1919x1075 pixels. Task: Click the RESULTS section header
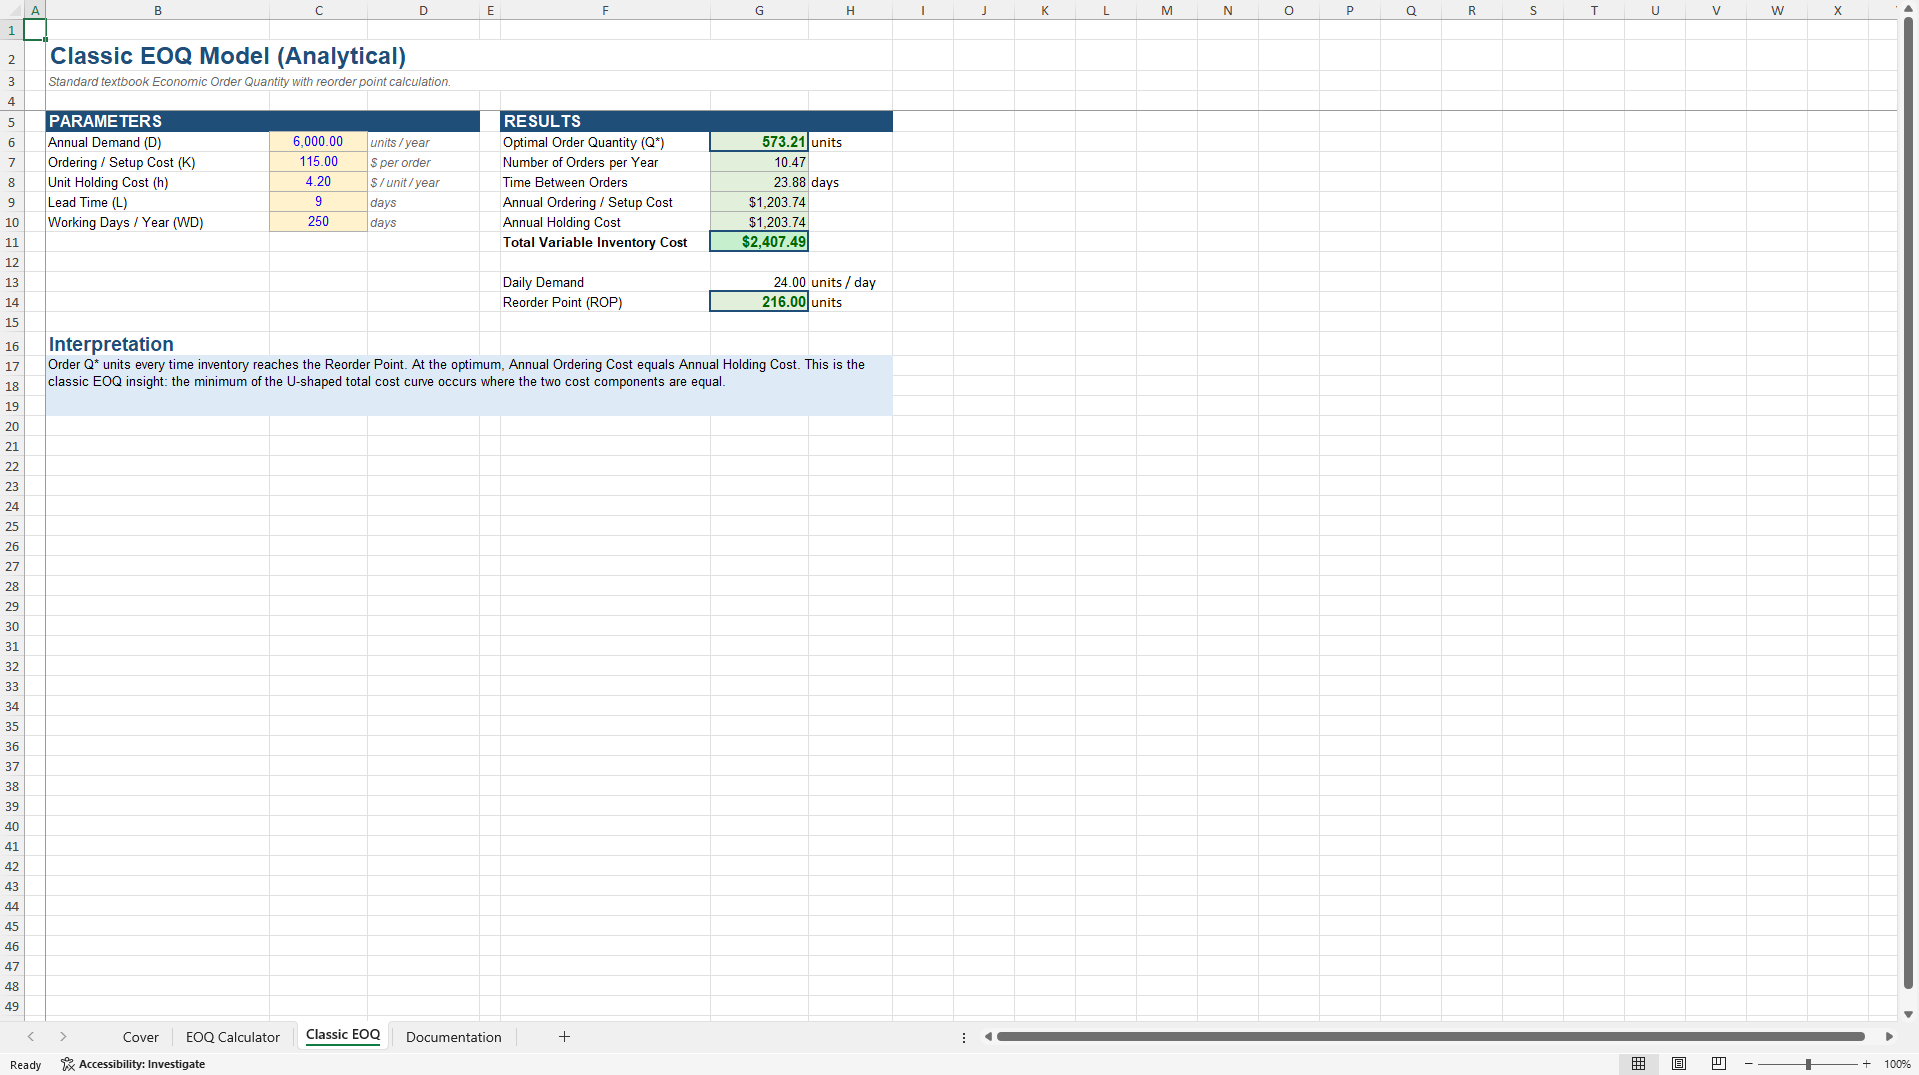(x=696, y=121)
